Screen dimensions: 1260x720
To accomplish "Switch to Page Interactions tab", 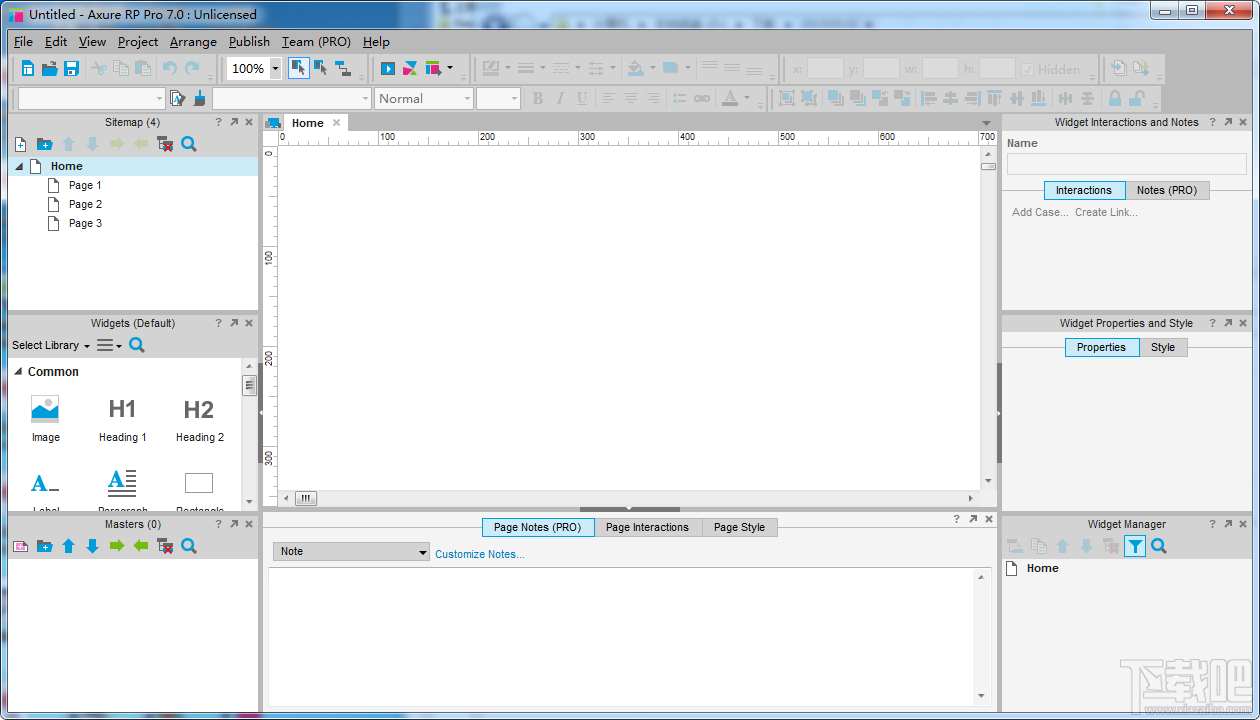I will 647,527.
